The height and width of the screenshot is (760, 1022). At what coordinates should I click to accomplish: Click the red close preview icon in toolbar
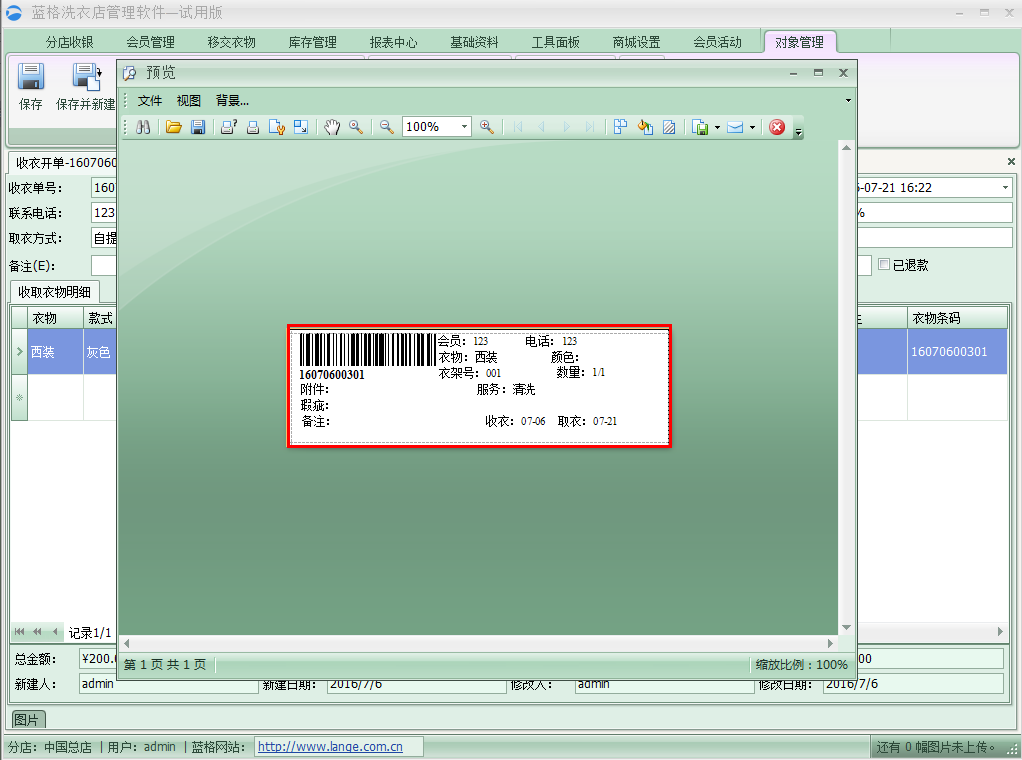point(776,127)
